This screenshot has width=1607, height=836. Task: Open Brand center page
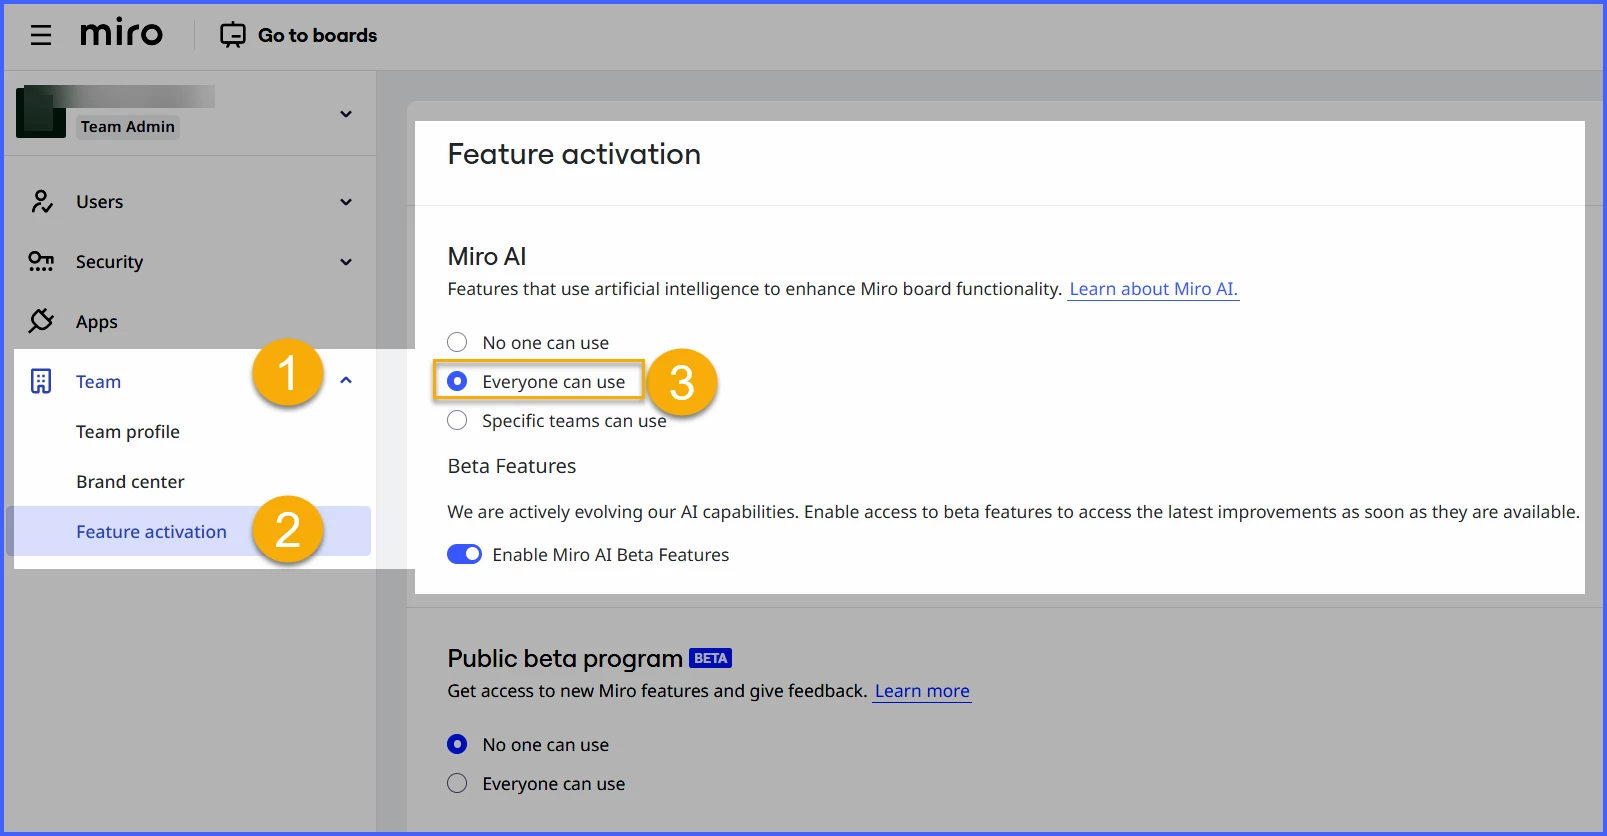(130, 482)
